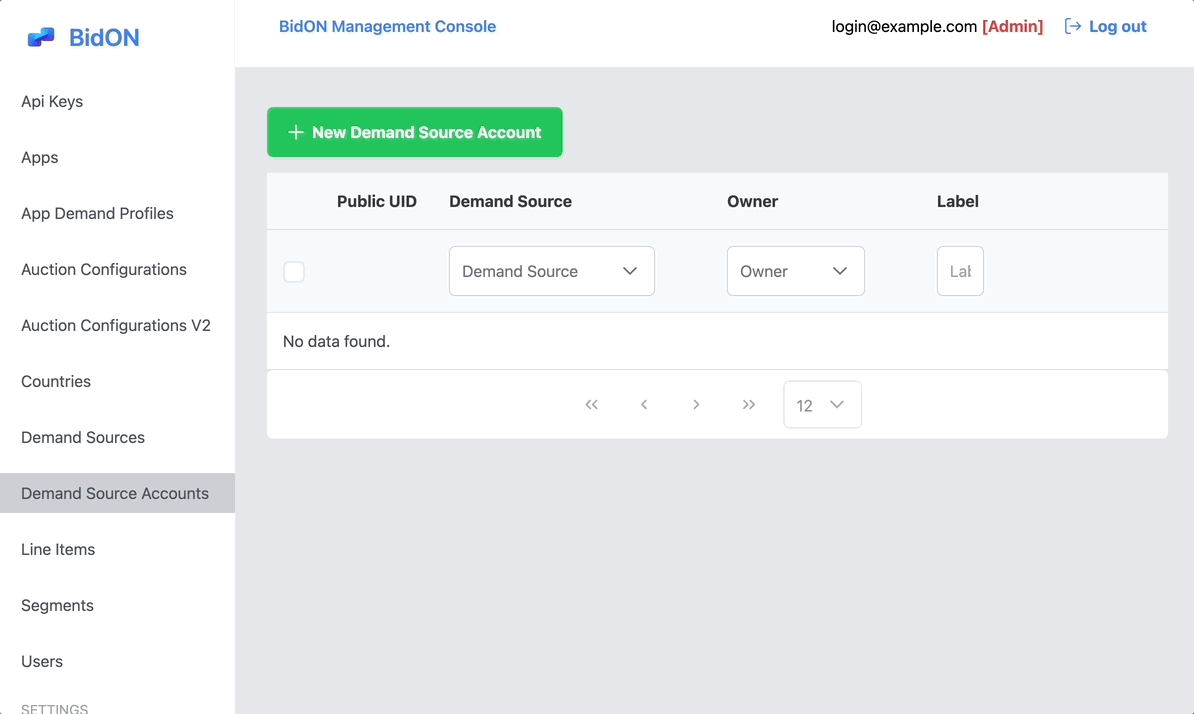
Task: Click the Label filter input field
Action: 959,271
